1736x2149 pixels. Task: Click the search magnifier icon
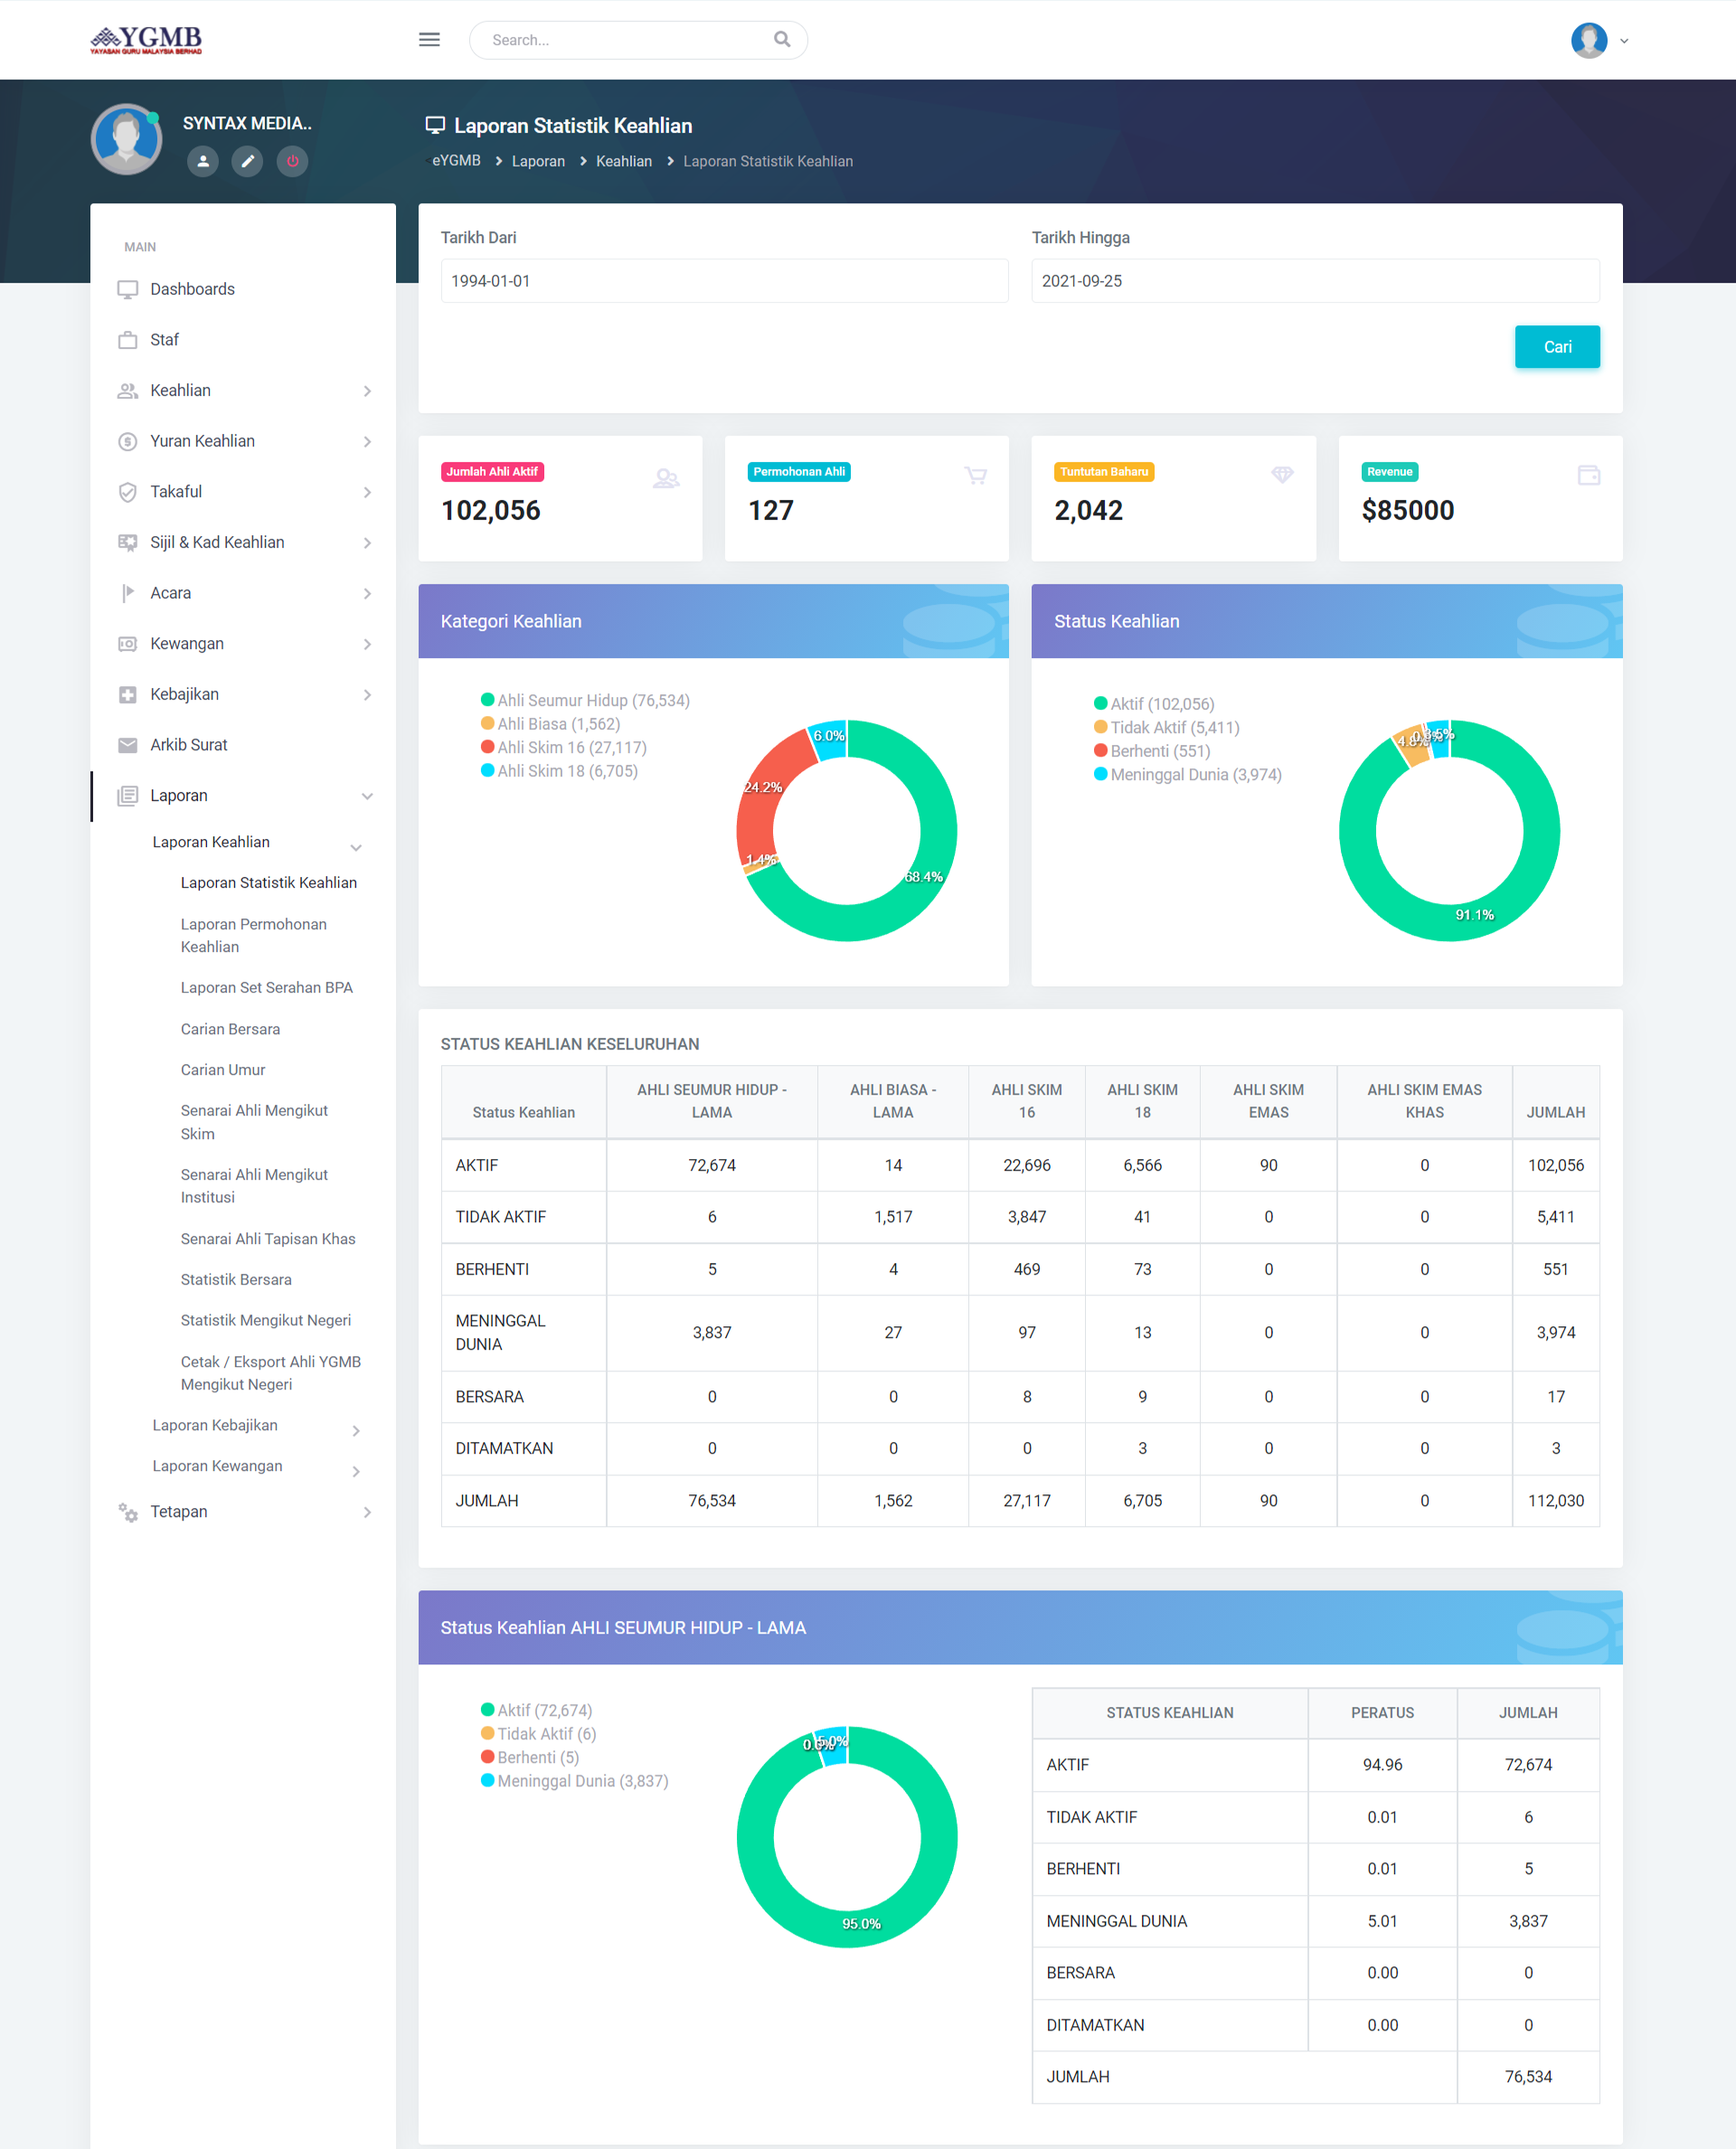click(x=782, y=39)
